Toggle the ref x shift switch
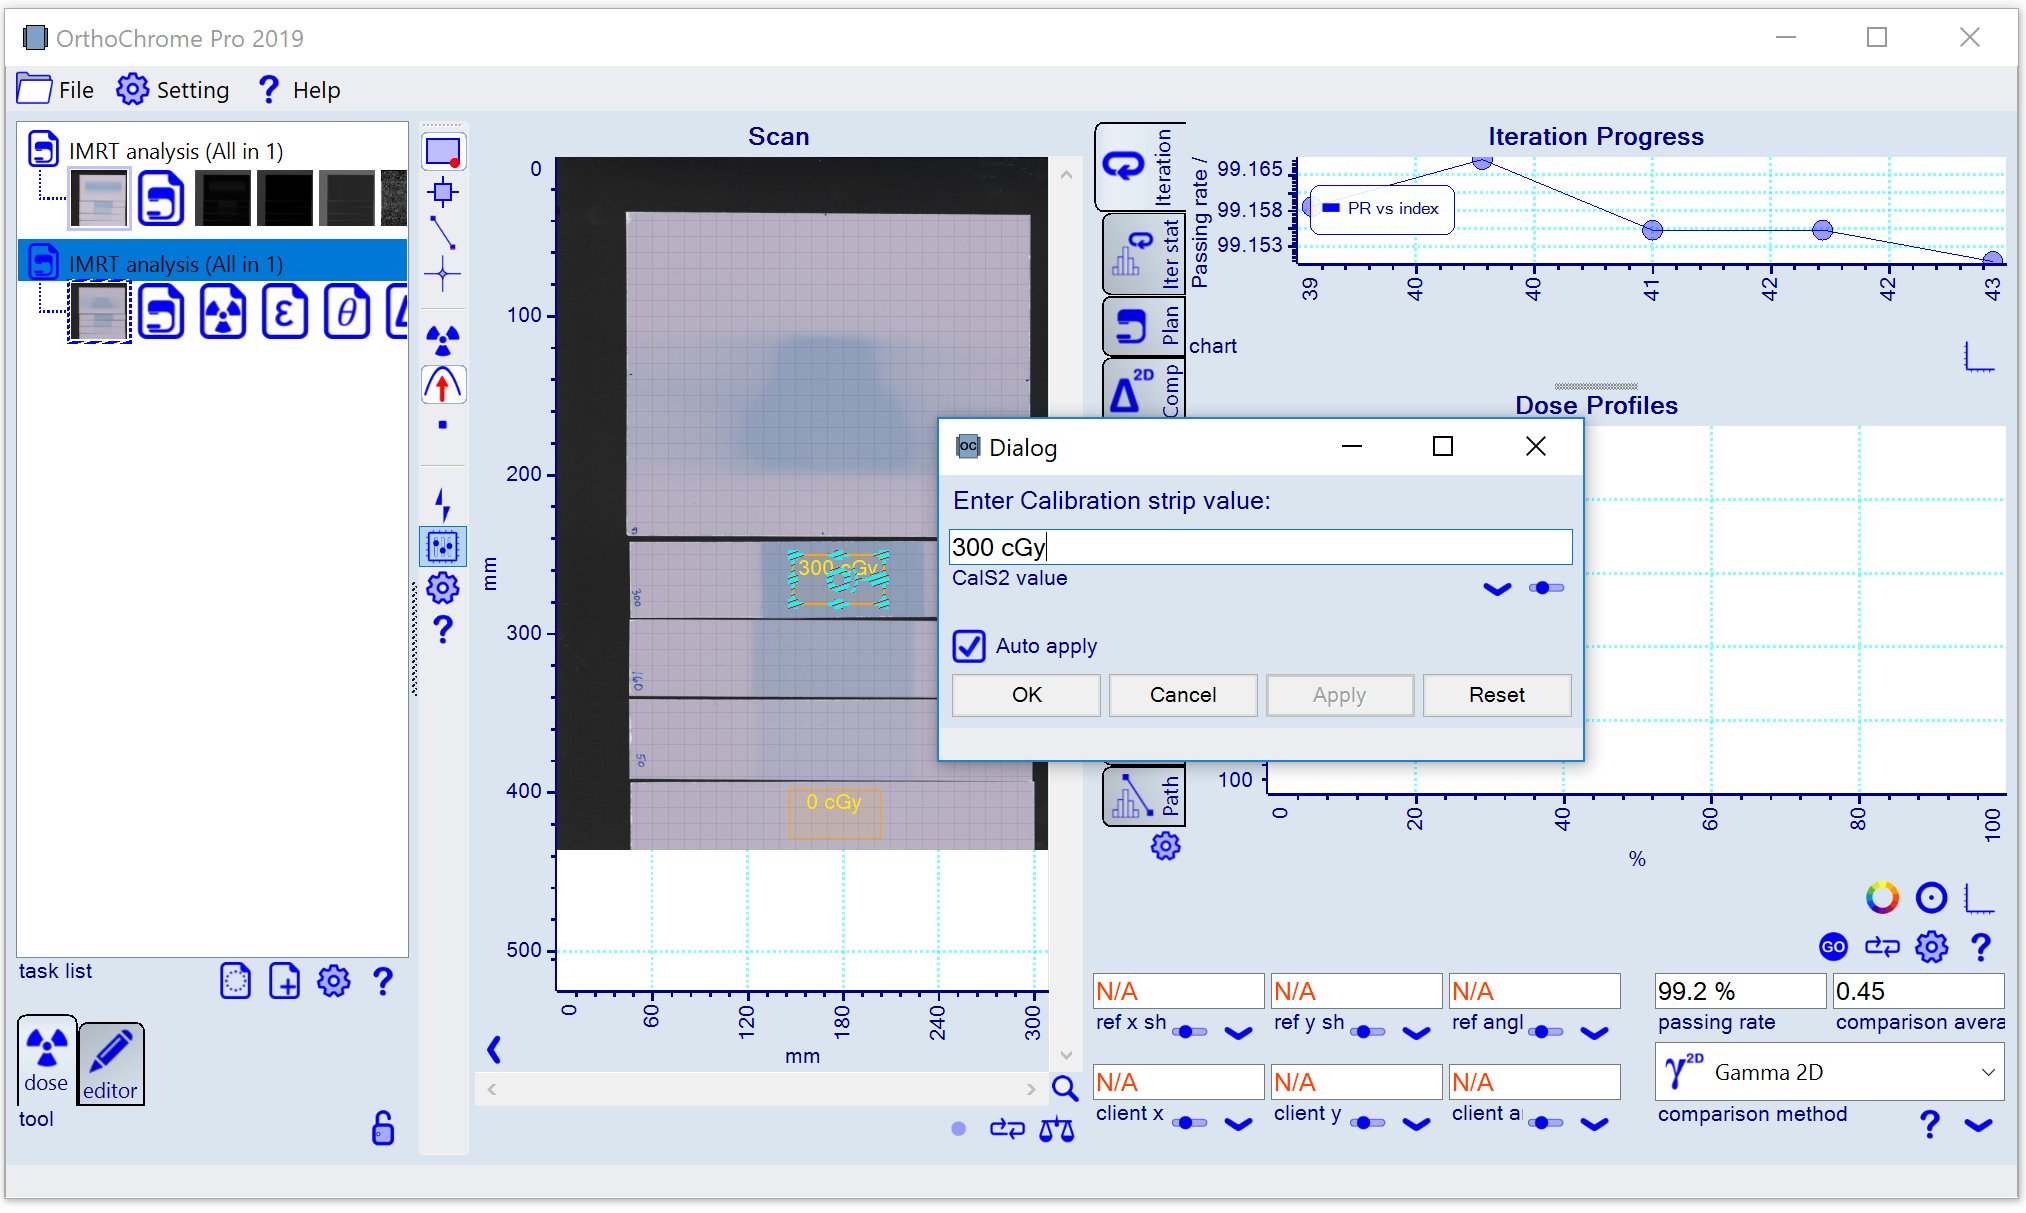The image size is (2026, 1213). pos(1189,1032)
